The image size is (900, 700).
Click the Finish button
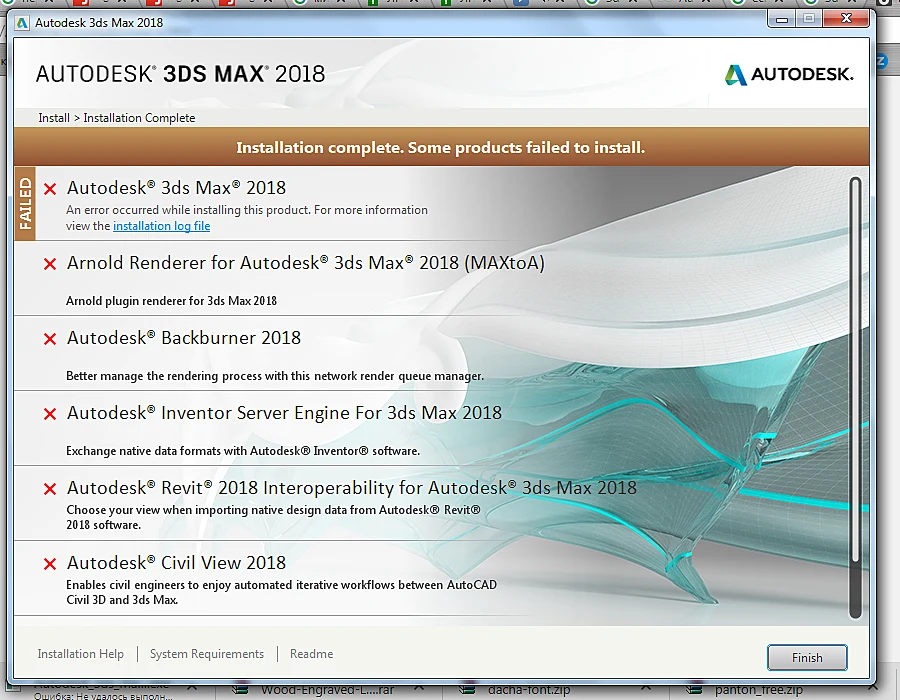[x=807, y=658]
